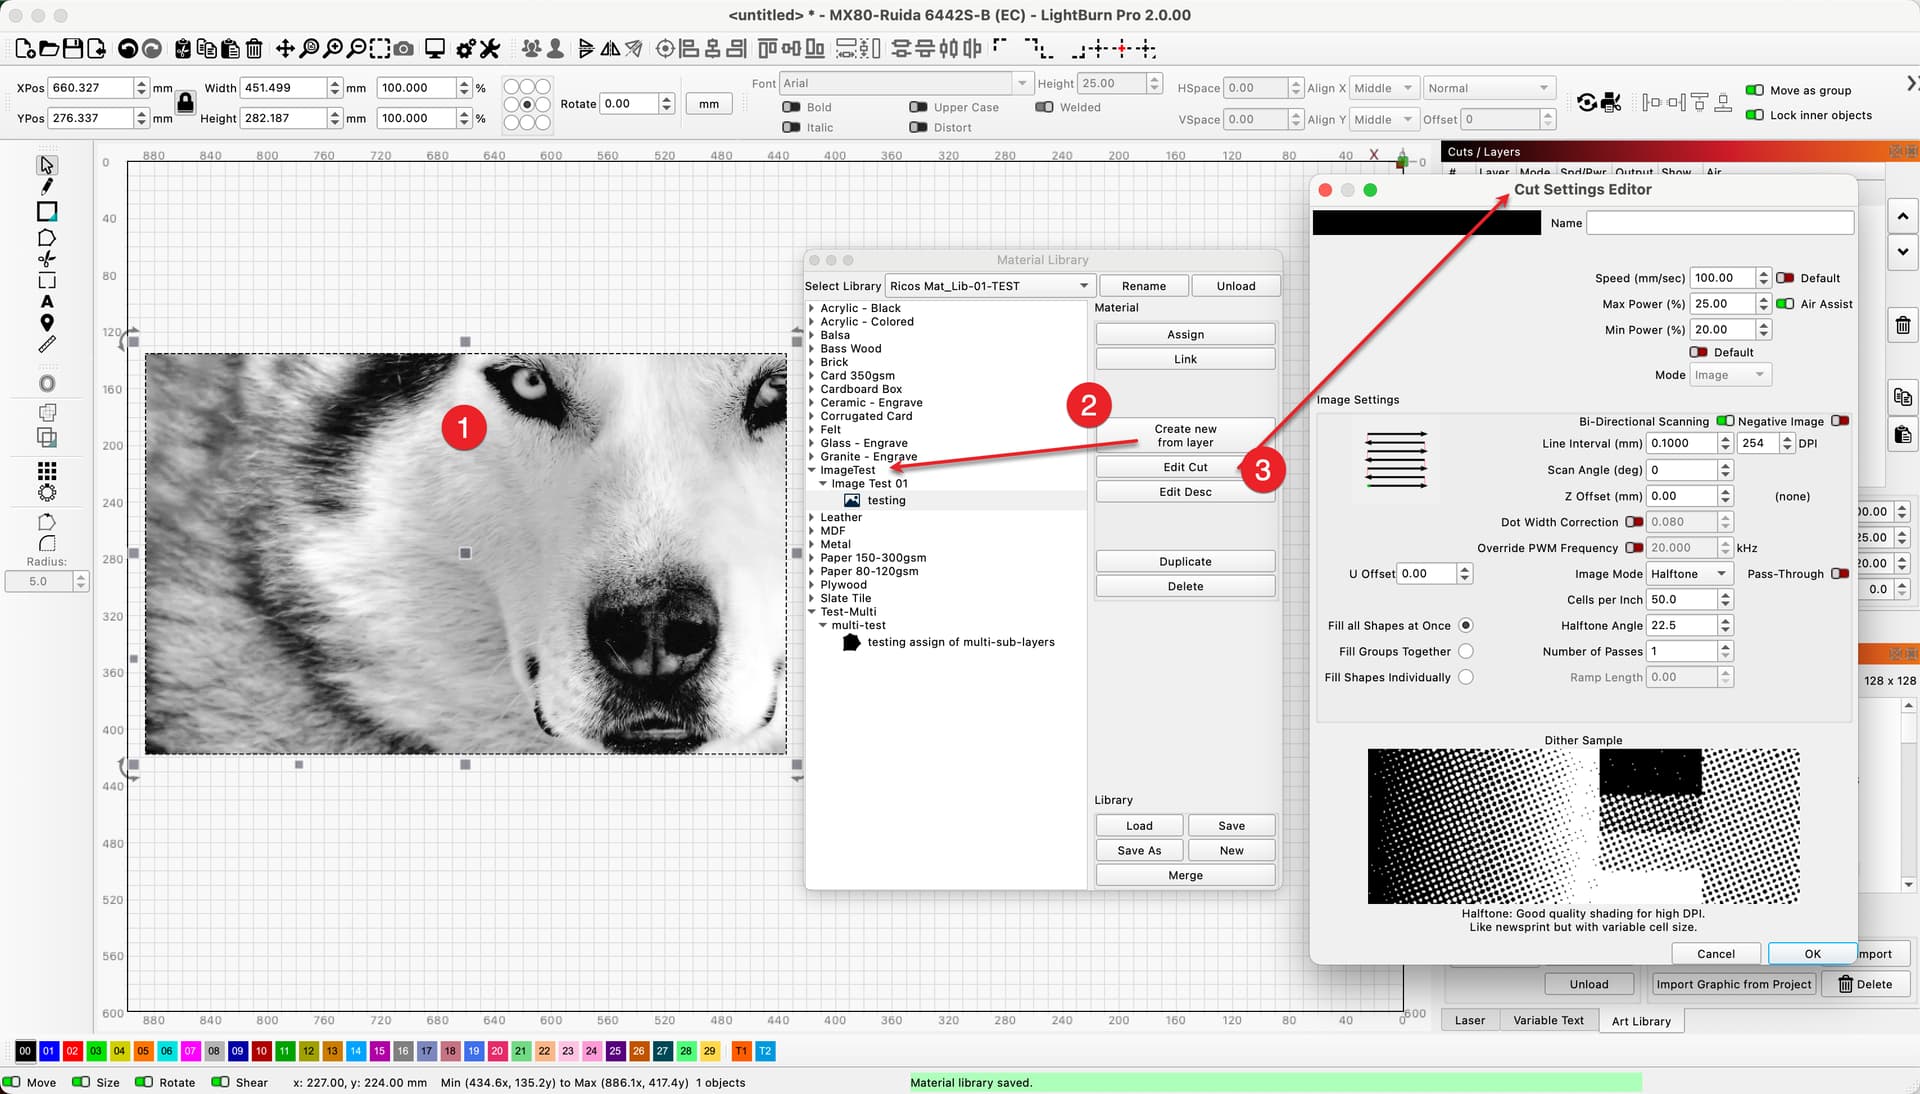Change the Image Mode dropdown from Halftone
This screenshot has height=1094, width=1920.
(x=1690, y=574)
